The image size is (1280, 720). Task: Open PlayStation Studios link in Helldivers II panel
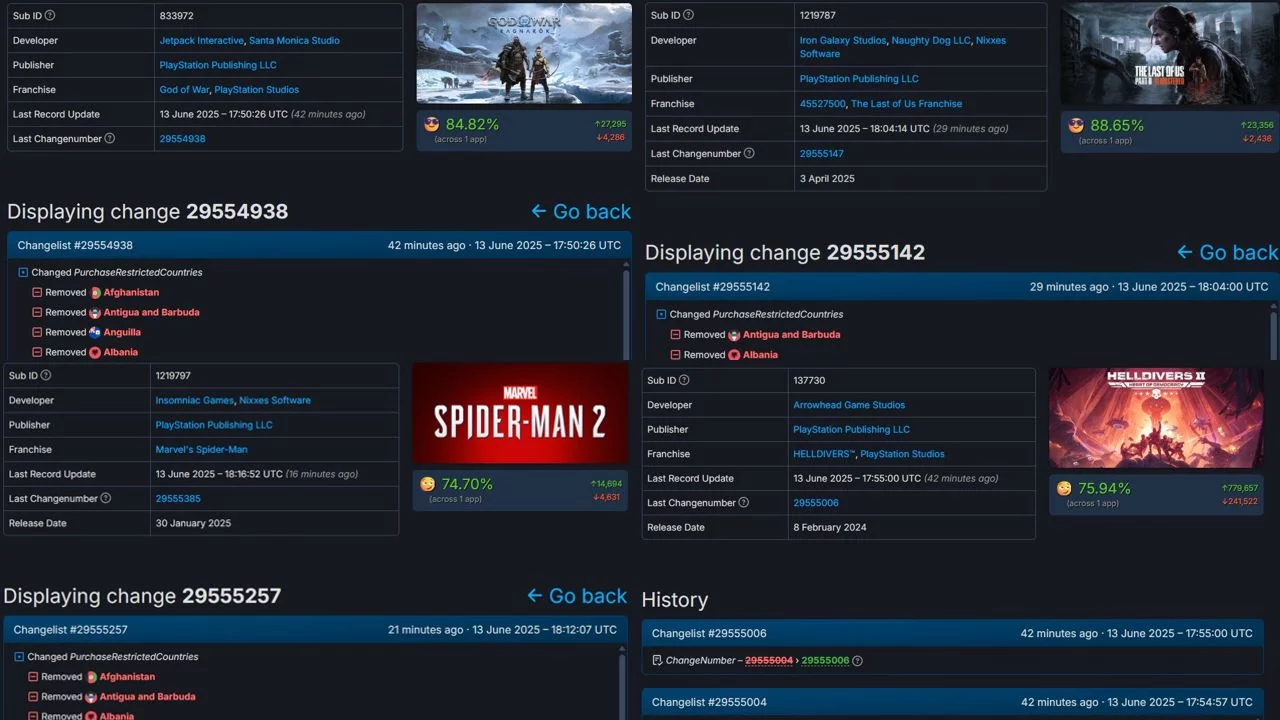click(903, 454)
